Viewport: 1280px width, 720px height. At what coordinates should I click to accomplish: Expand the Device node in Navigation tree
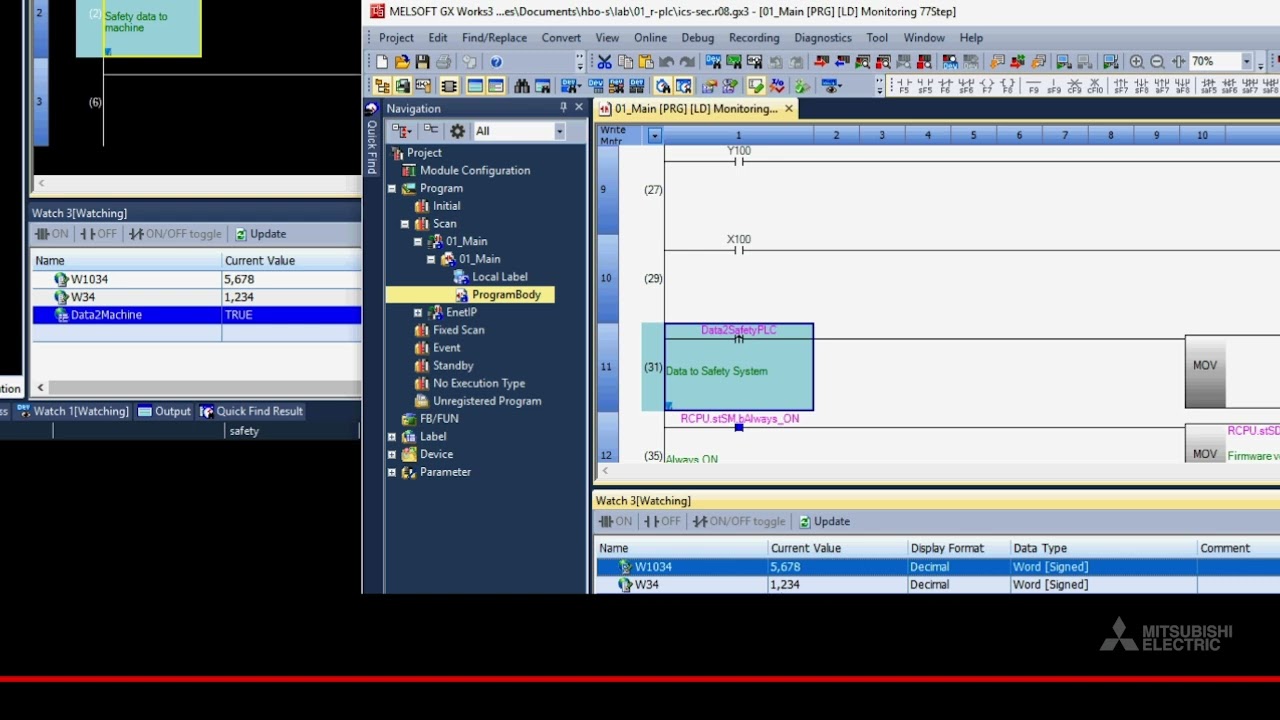pyautogui.click(x=392, y=455)
